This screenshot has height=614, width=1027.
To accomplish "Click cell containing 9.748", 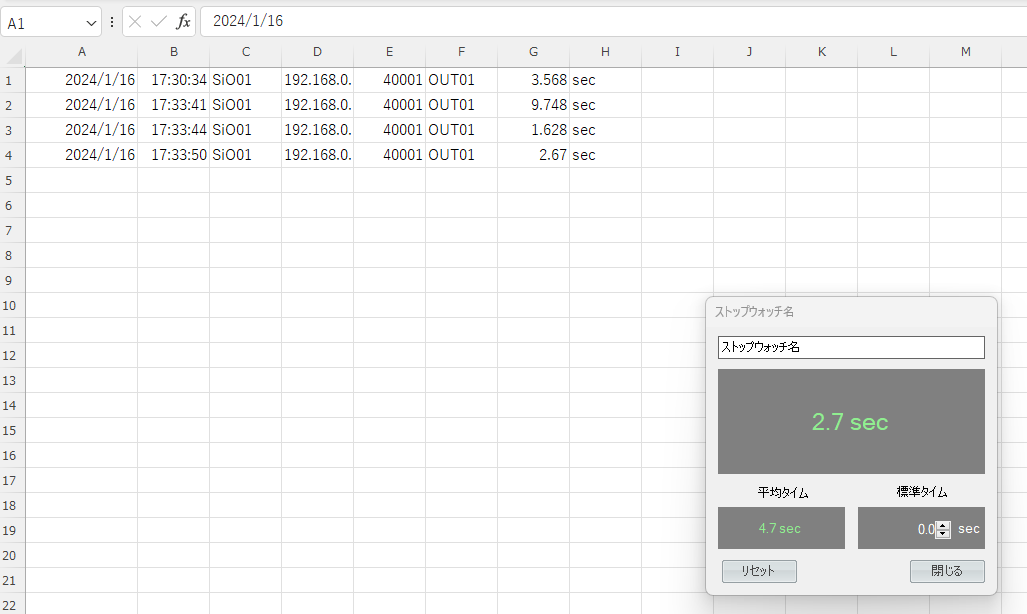I will click(533, 105).
